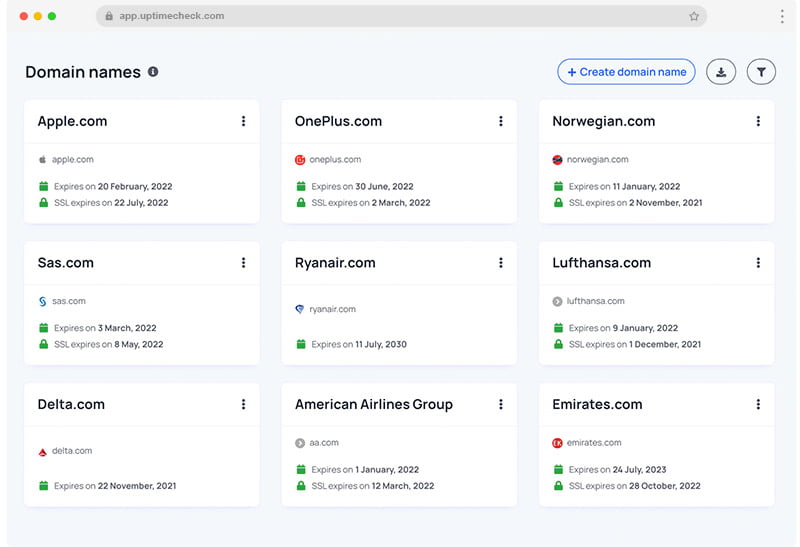Click the calendar icon on Sas.com card

click(44, 328)
